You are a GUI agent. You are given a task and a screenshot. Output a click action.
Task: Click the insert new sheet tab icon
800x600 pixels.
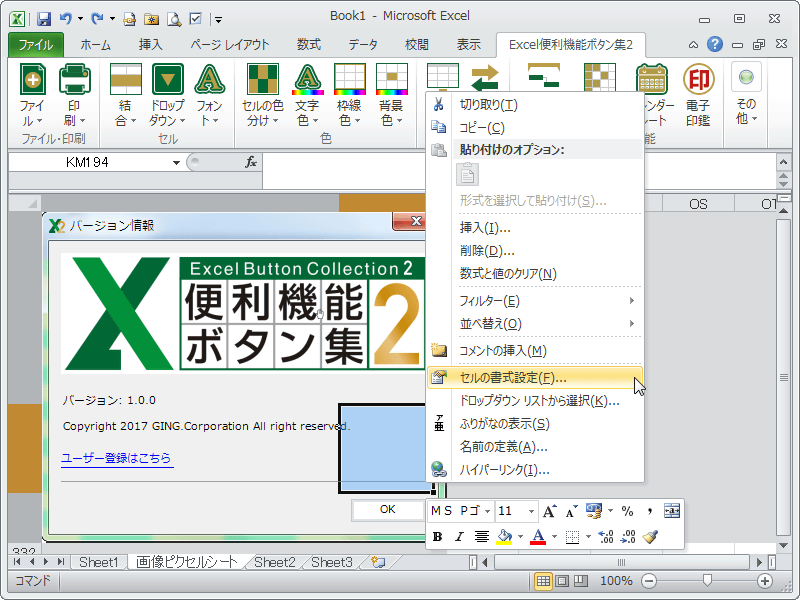378,562
